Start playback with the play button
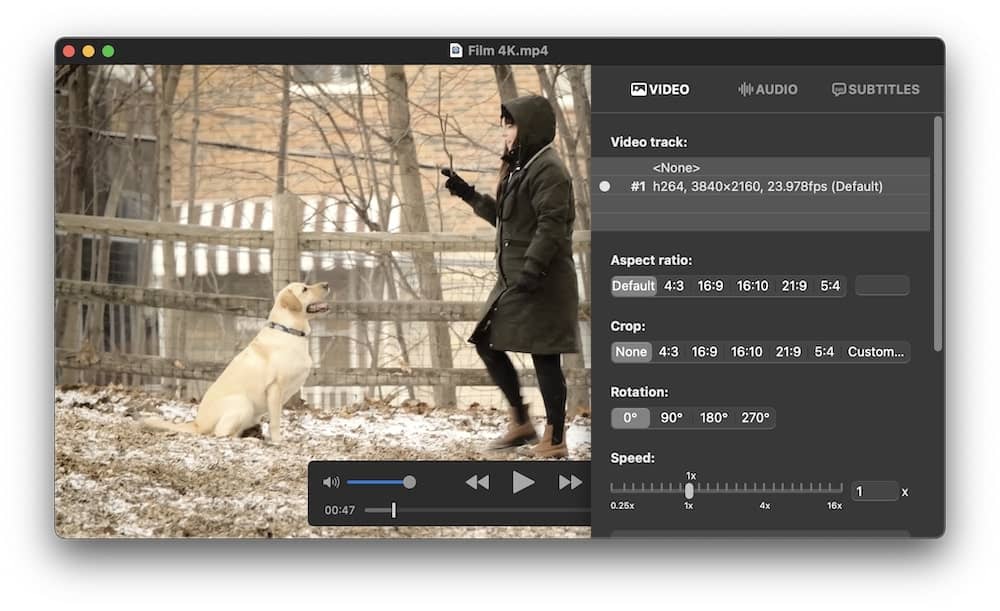 [523, 482]
